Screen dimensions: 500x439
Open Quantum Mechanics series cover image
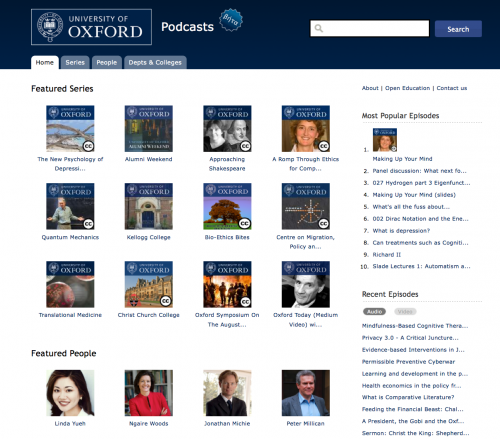[70, 206]
